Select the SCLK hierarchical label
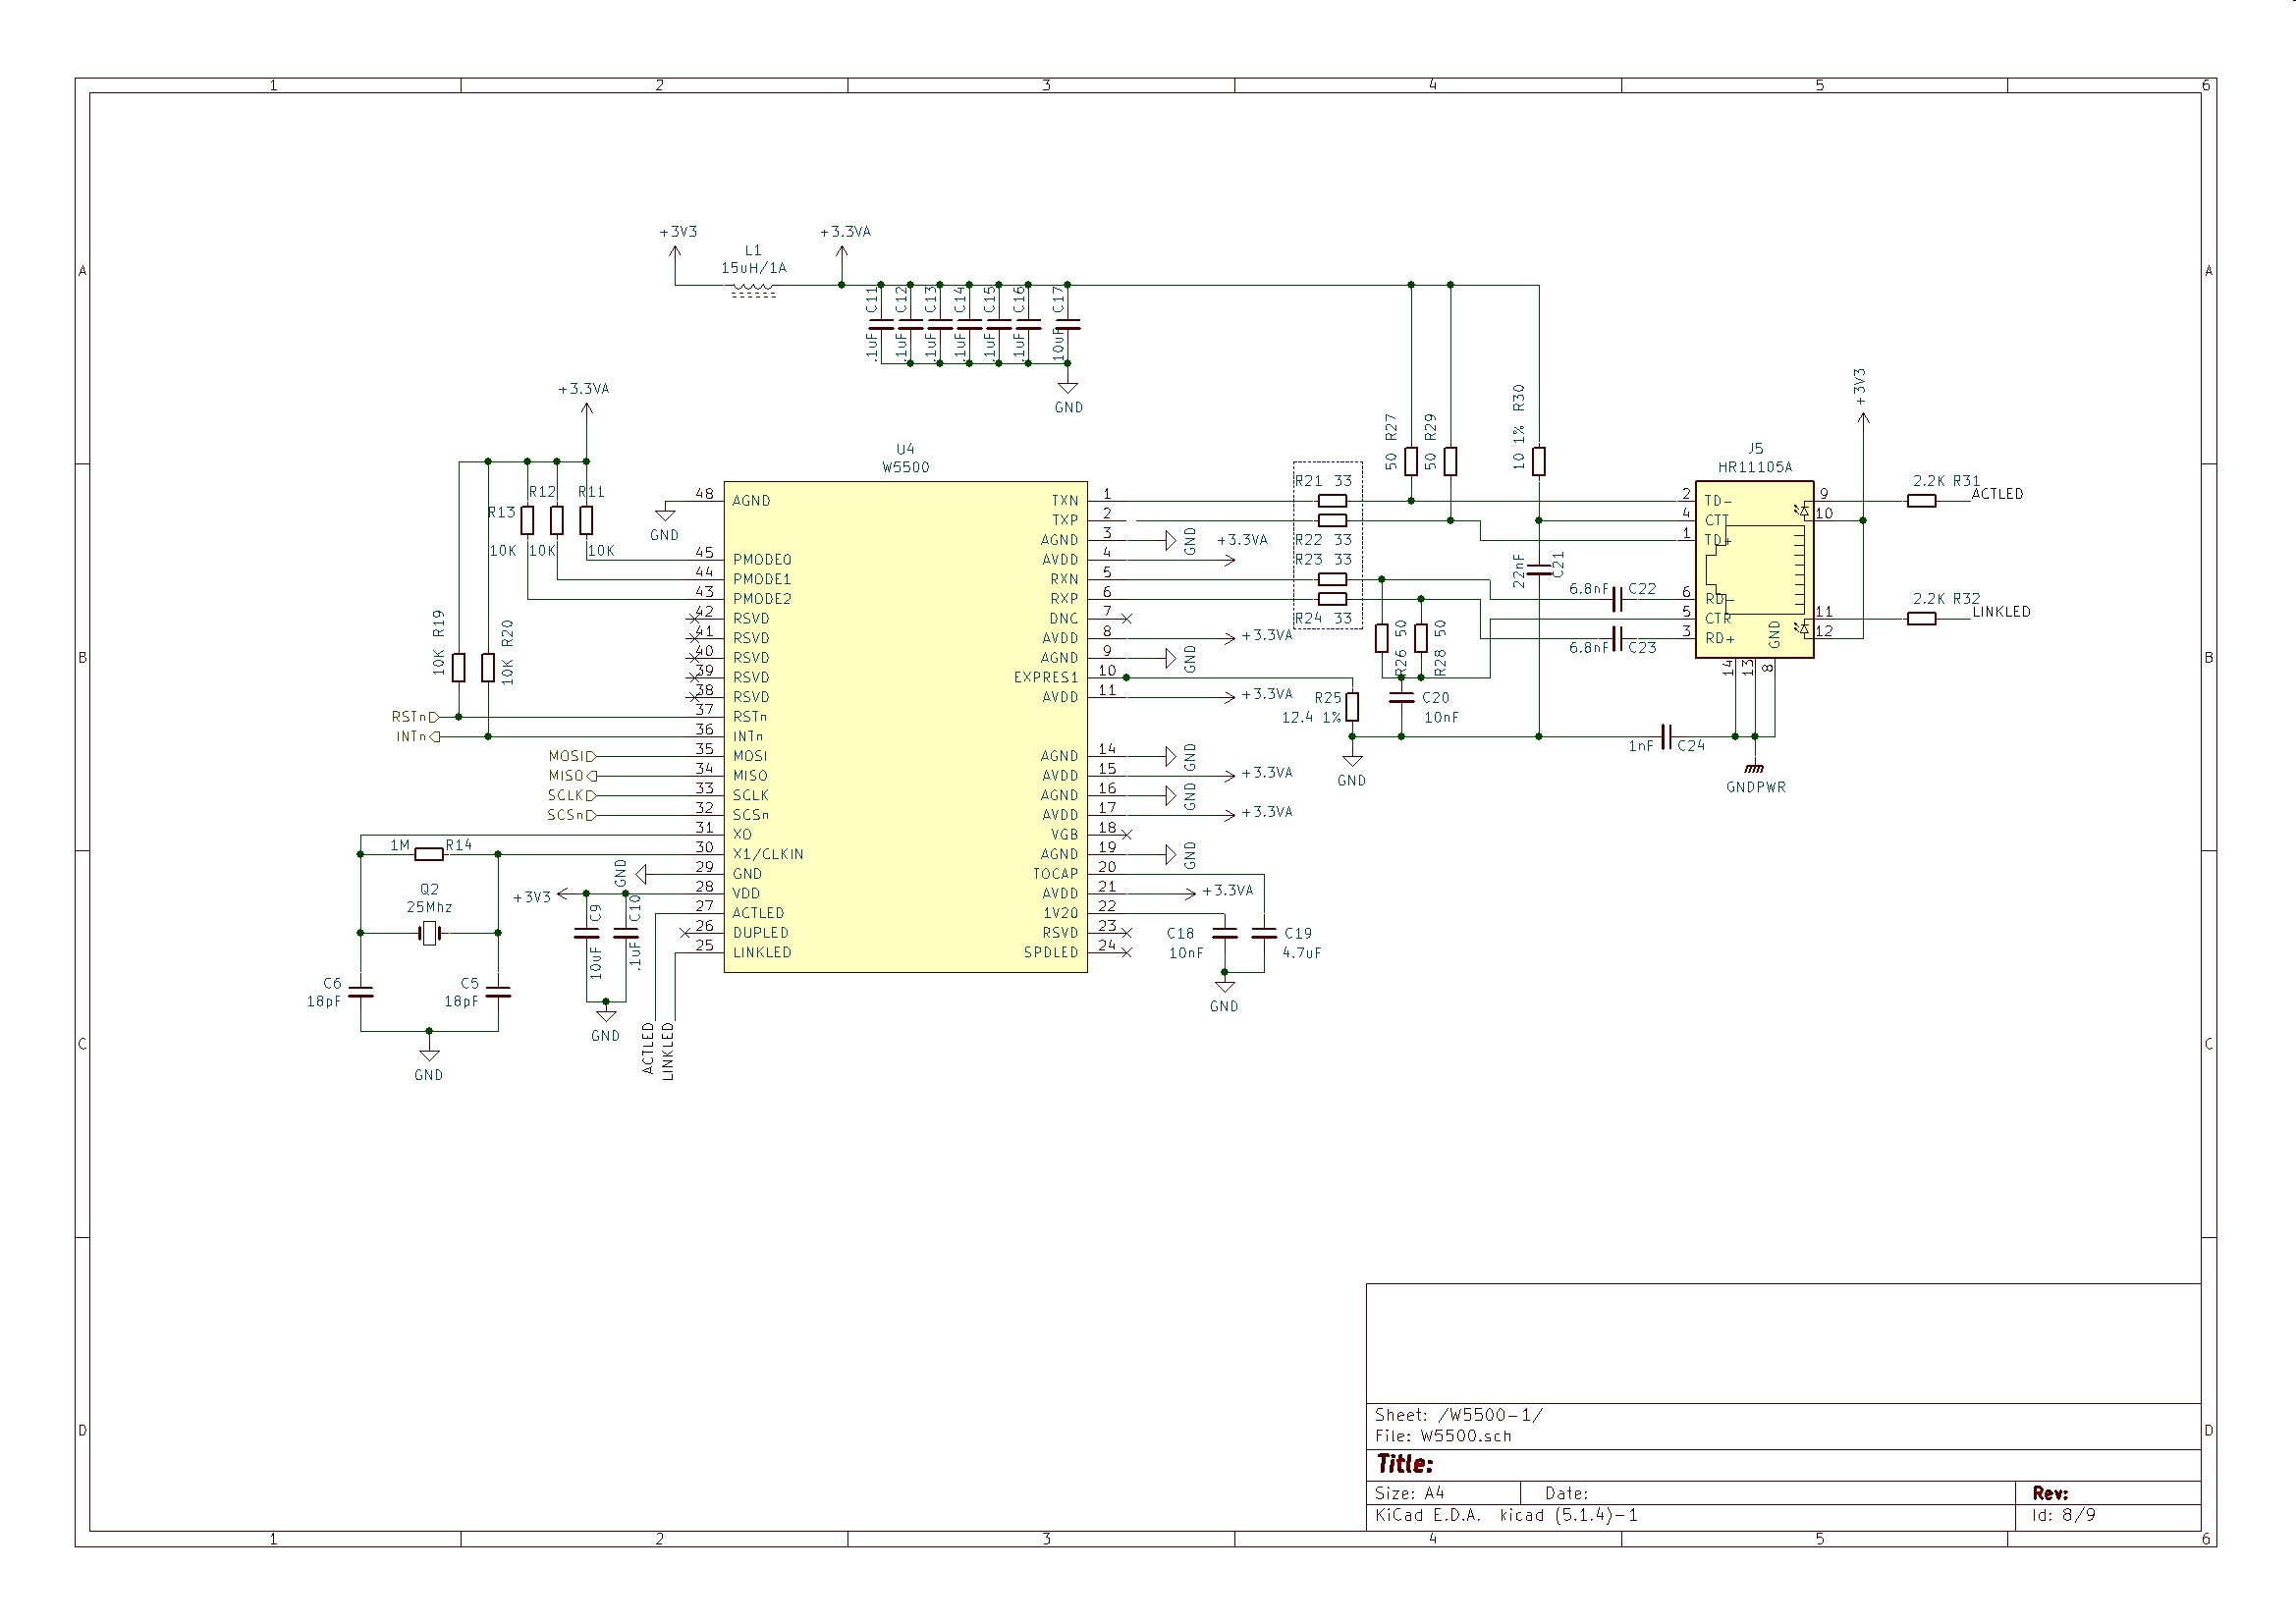Screen dimensions: 2296x1623 pyautogui.click(x=571, y=796)
